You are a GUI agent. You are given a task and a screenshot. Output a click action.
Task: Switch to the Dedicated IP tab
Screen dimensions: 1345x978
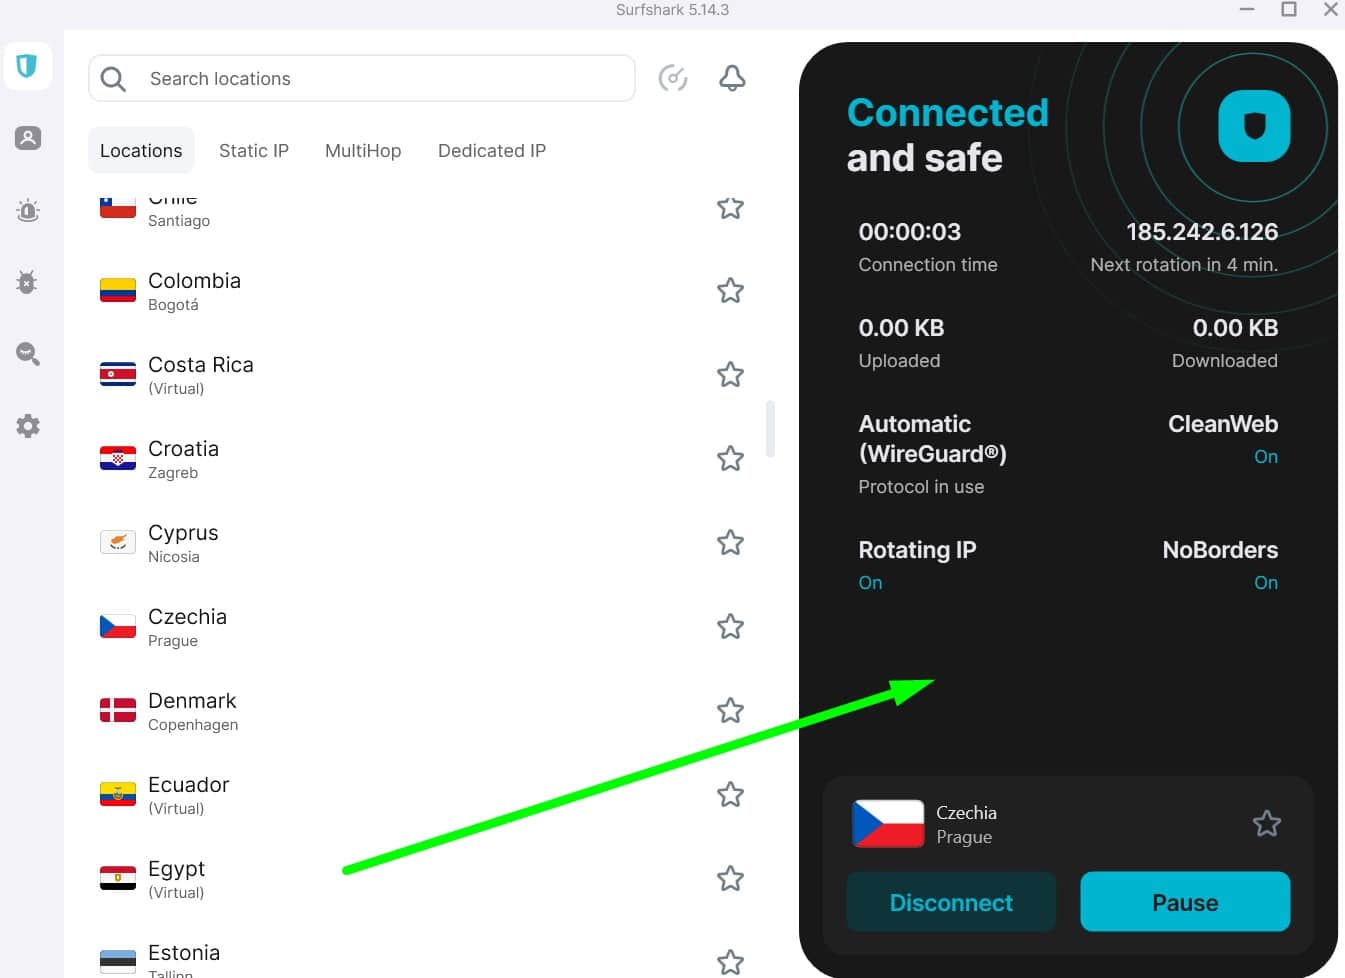coord(492,151)
